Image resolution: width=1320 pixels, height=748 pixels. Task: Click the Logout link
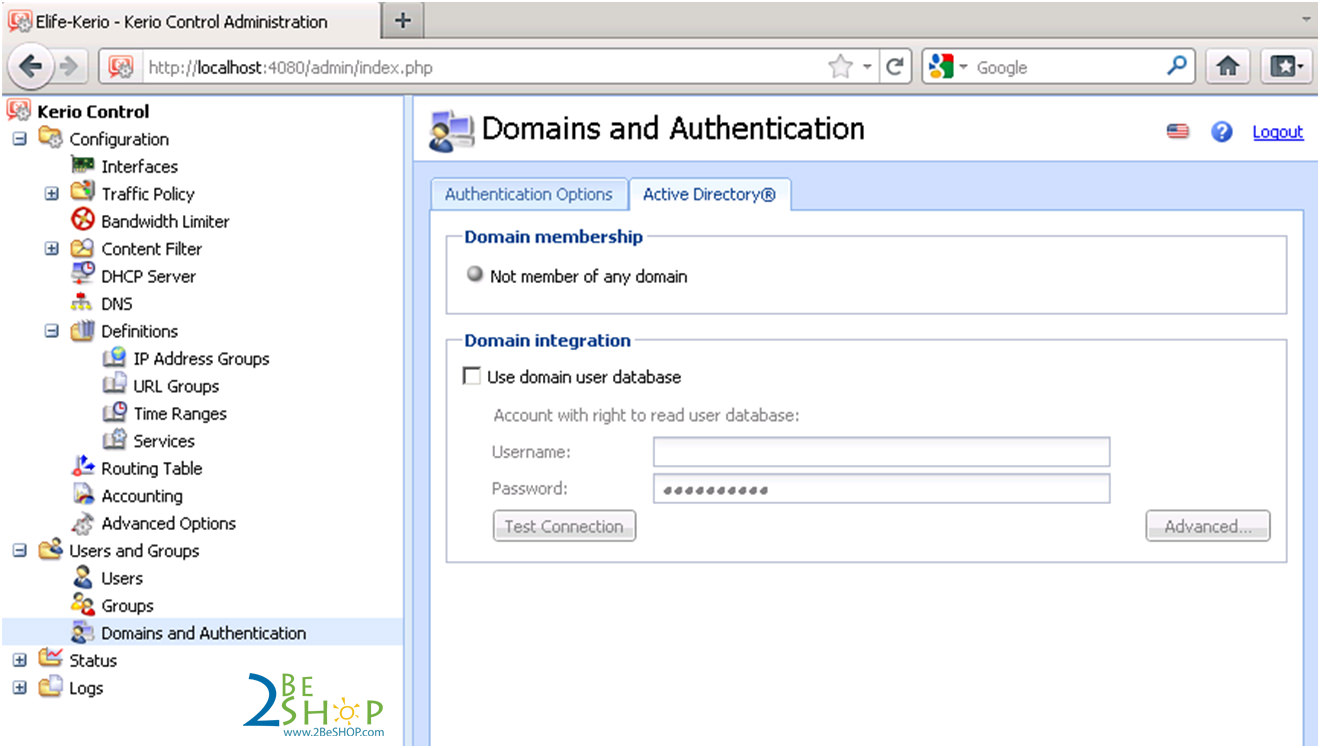[1278, 132]
